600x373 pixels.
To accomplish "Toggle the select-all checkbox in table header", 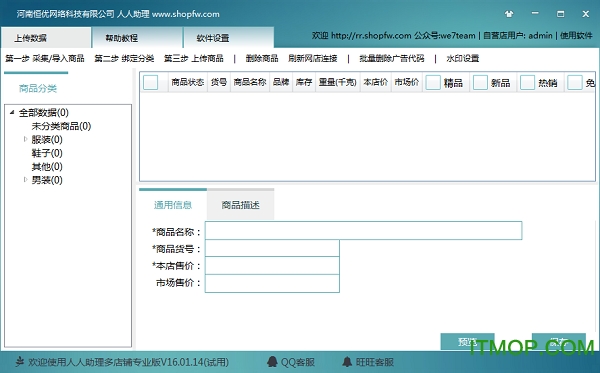I will tap(150, 82).
